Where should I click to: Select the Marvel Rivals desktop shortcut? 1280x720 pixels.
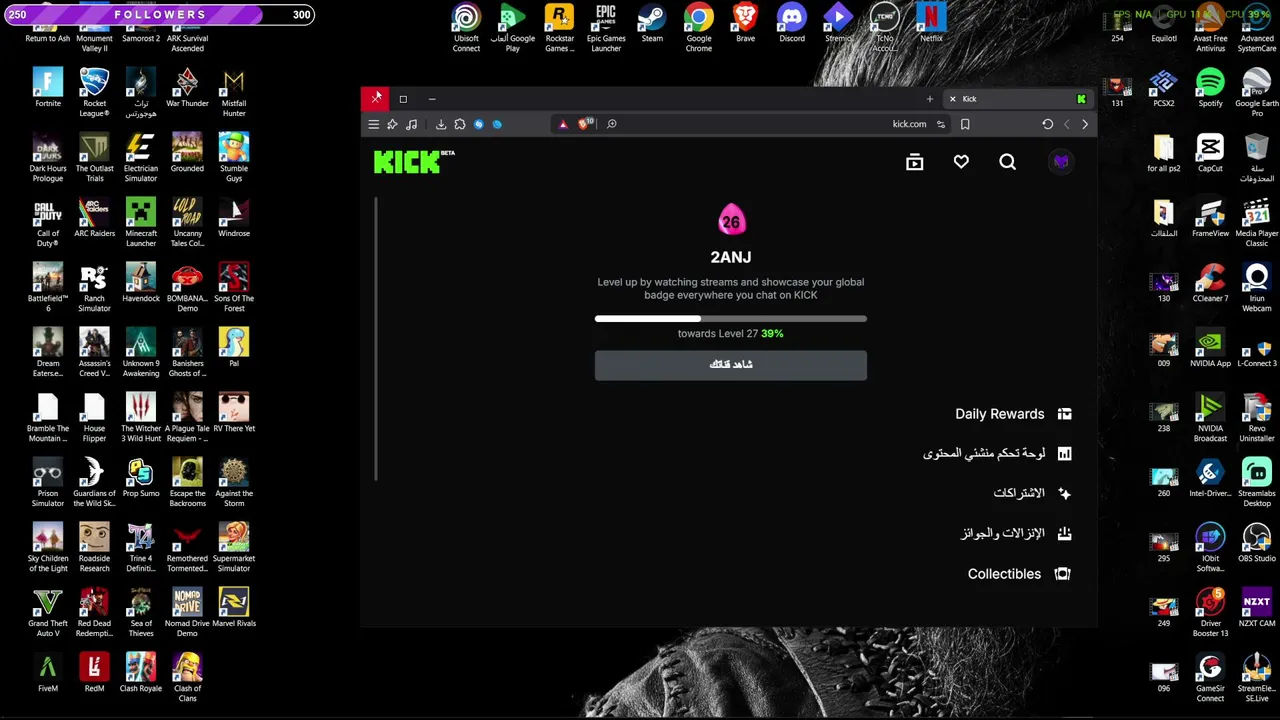point(234,608)
